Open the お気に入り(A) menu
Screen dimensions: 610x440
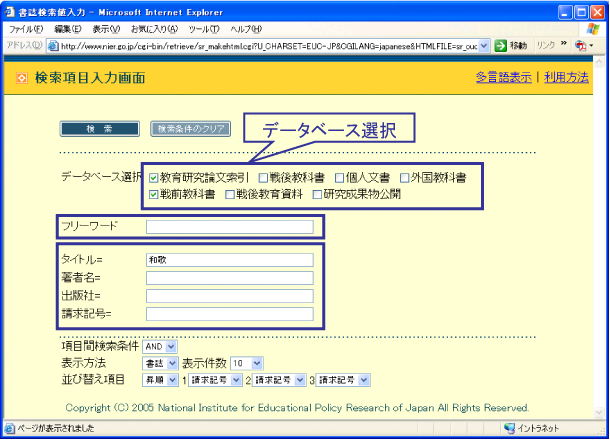pos(154,29)
